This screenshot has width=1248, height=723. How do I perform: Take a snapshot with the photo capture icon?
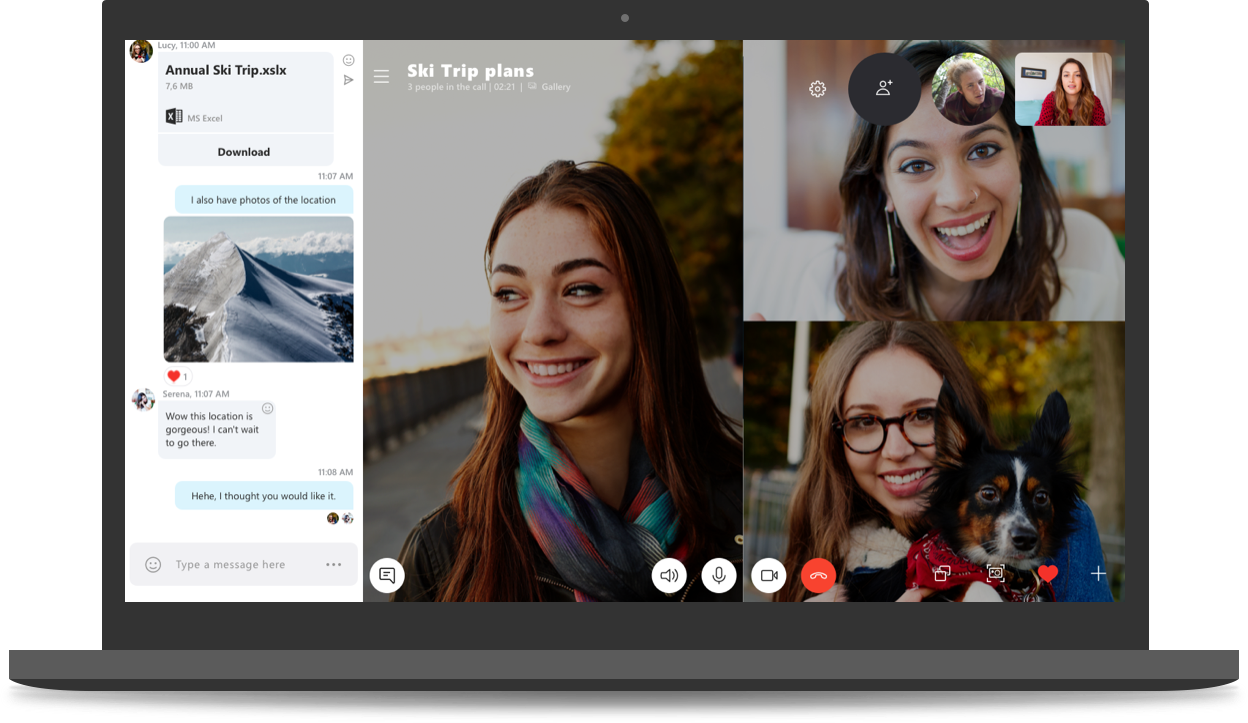pyautogui.click(x=995, y=573)
